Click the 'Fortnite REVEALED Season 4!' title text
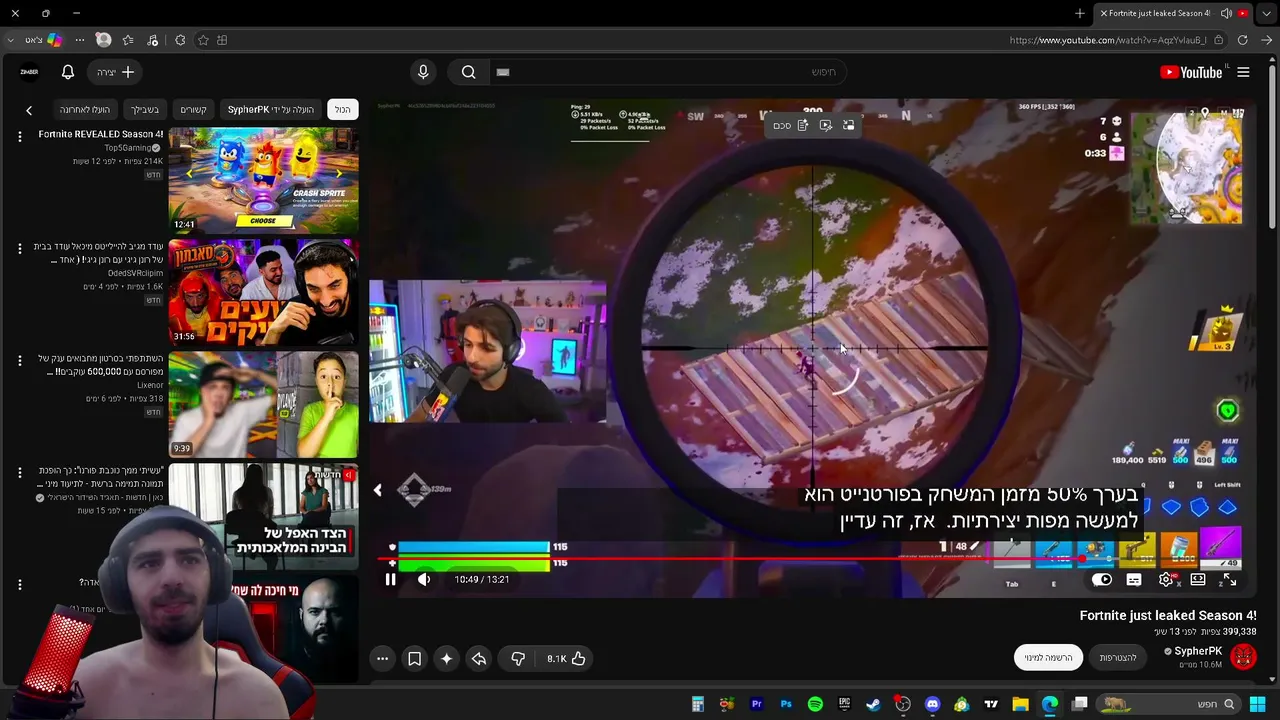1280x720 pixels. pyautogui.click(x=100, y=134)
